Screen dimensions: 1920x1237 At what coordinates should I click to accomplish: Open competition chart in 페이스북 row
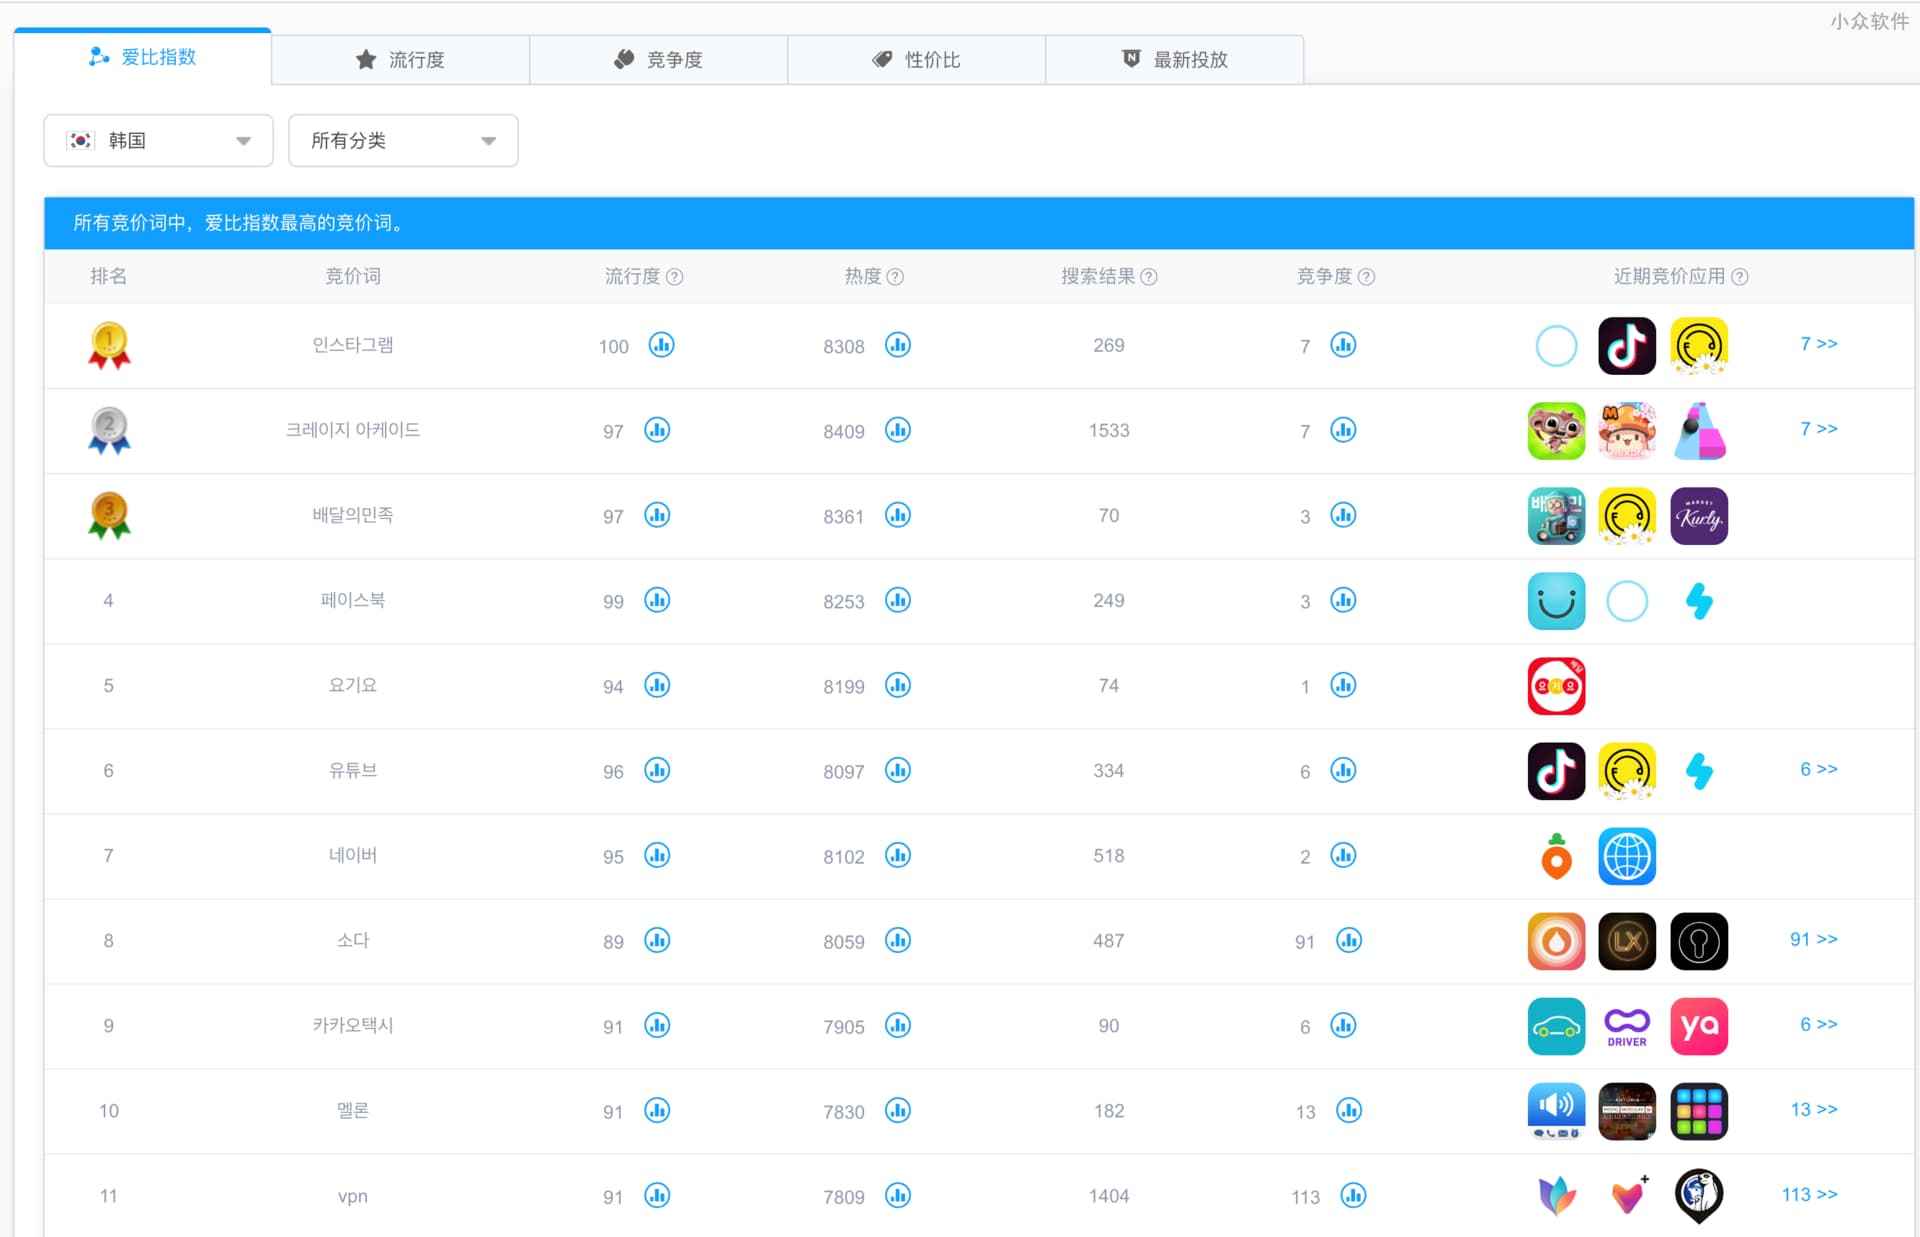(x=1343, y=600)
